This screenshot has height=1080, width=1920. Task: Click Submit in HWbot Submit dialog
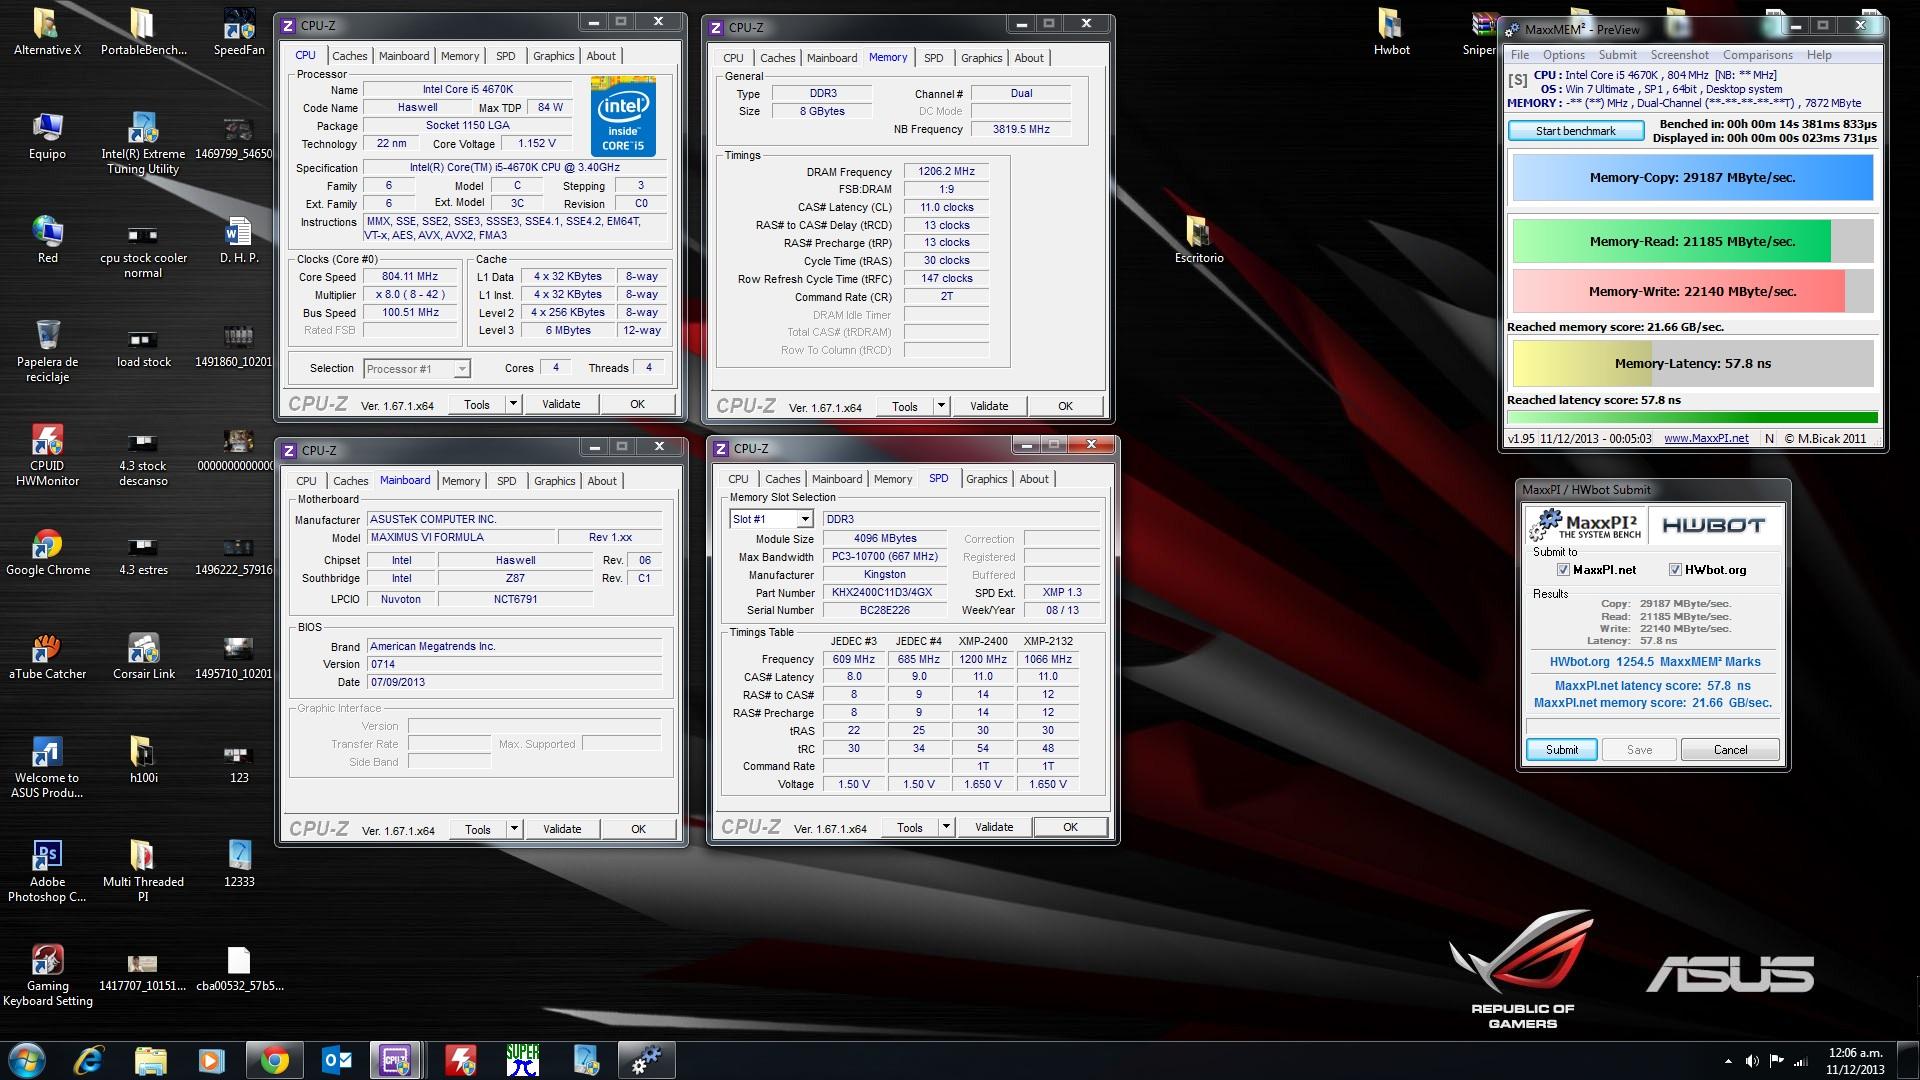pyautogui.click(x=1561, y=750)
